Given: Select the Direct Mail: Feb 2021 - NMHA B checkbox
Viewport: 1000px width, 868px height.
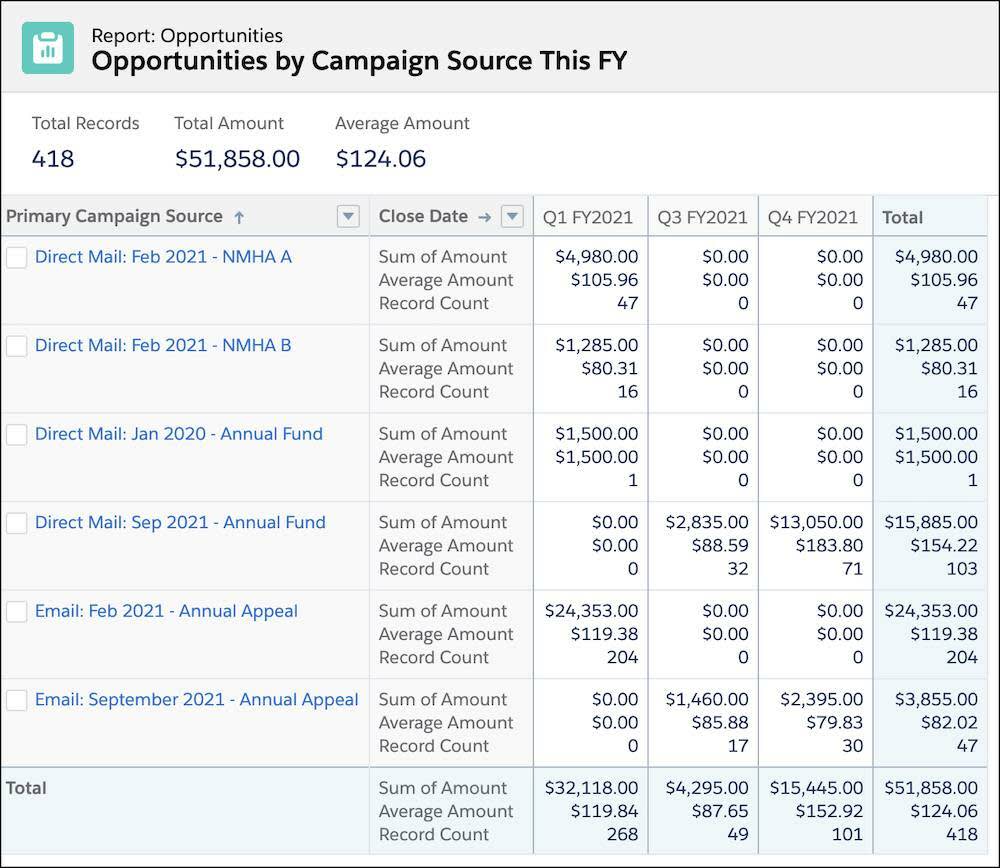Looking at the screenshot, I should click(x=16, y=345).
